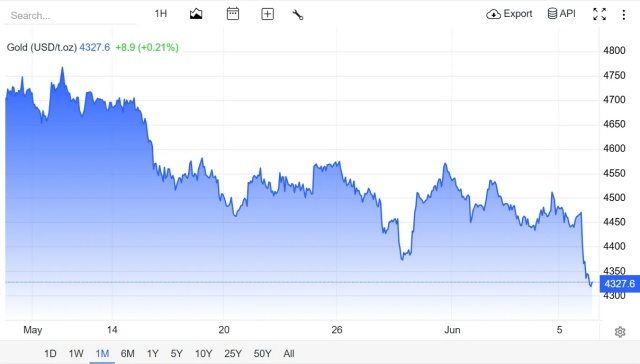The width and height of the screenshot is (640, 364).
Task: Select the 5Y time range
Action: 176,353
